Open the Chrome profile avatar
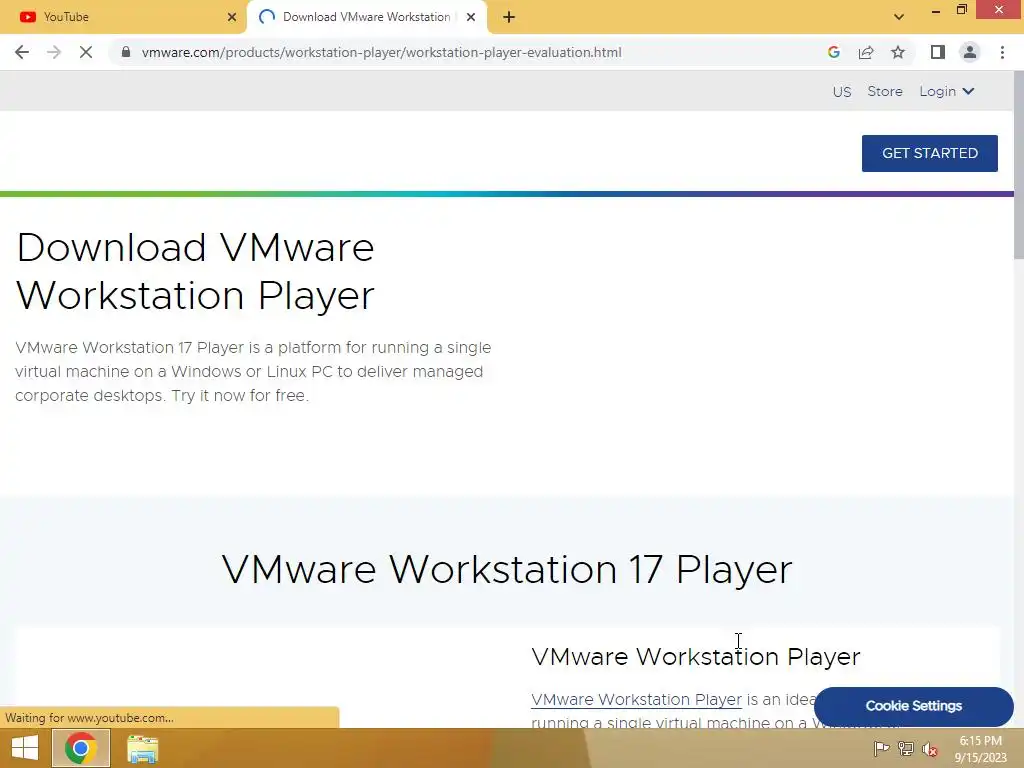The width and height of the screenshot is (1024, 768). (970, 52)
